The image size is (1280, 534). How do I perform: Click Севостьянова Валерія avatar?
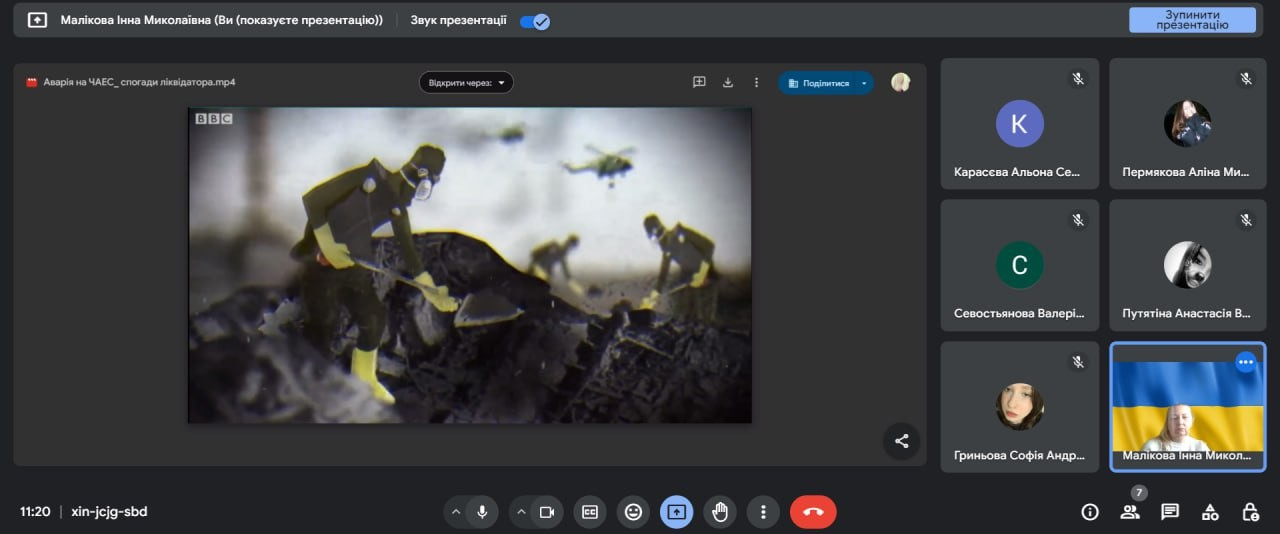1020,265
